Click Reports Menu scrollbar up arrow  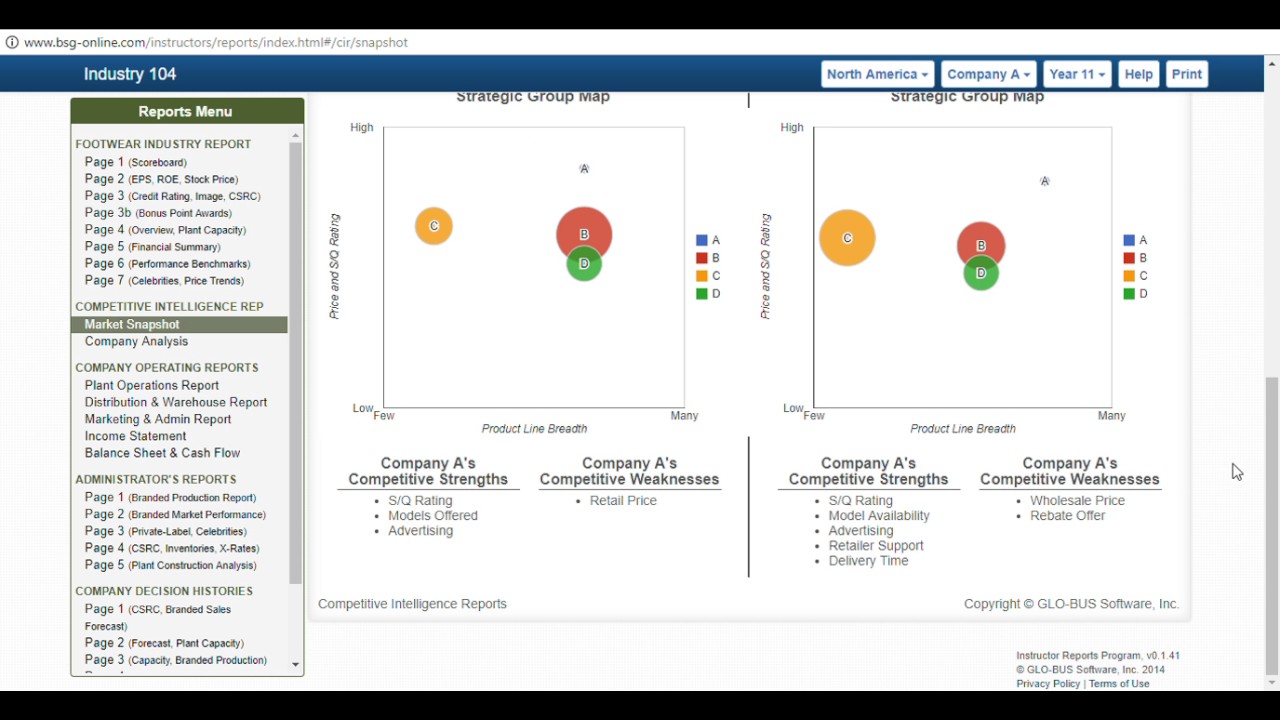(x=295, y=135)
